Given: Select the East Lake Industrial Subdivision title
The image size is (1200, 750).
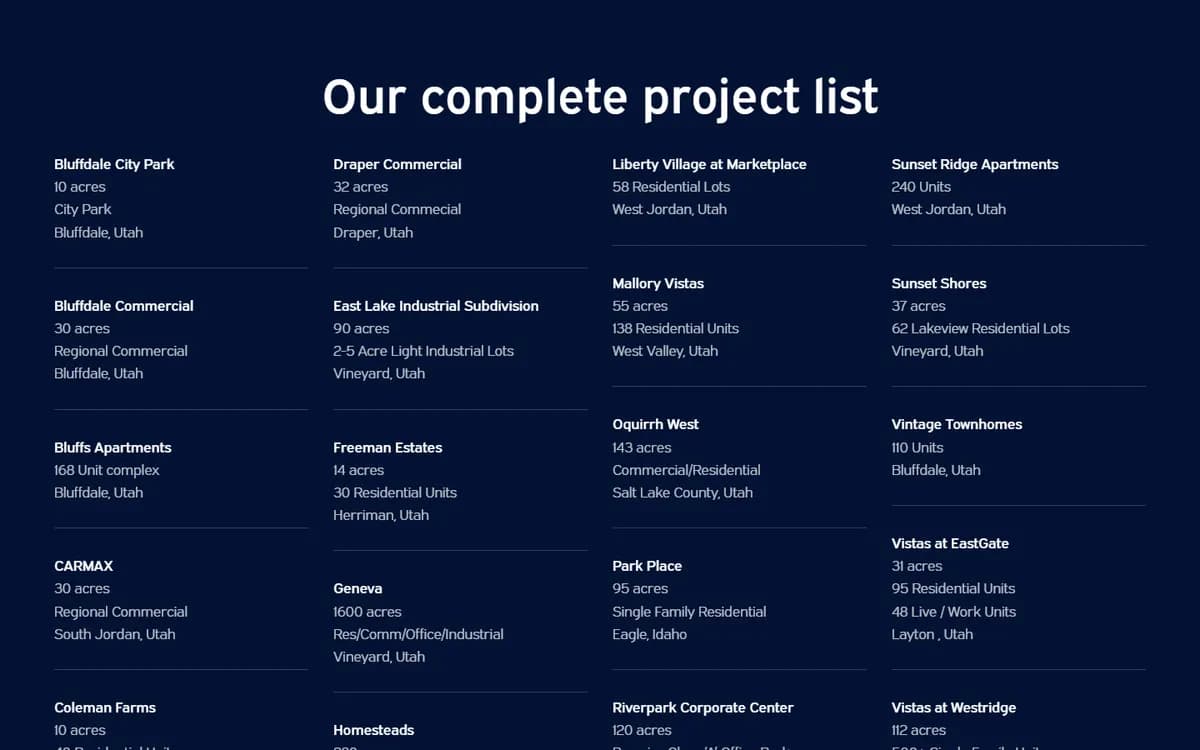Looking at the screenshot, I should click(x=436, y=306).
